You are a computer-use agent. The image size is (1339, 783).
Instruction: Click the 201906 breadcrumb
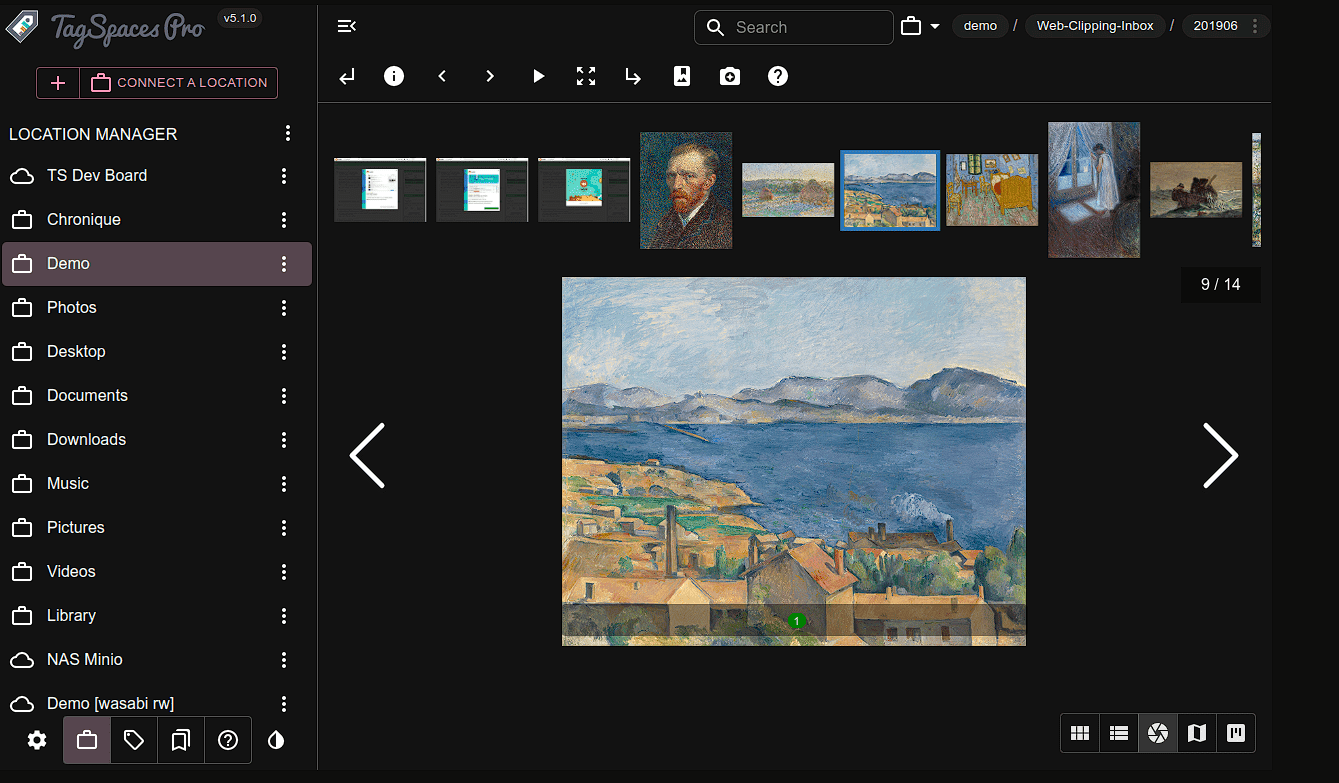tap(1215, 26)
